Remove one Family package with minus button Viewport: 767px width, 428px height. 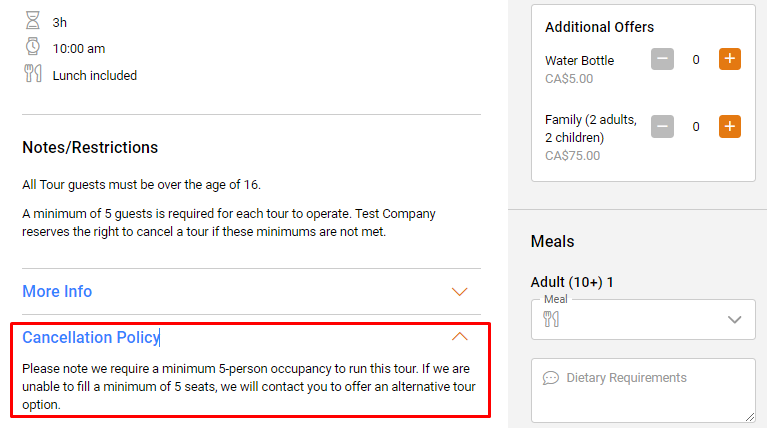click(662, 127)
